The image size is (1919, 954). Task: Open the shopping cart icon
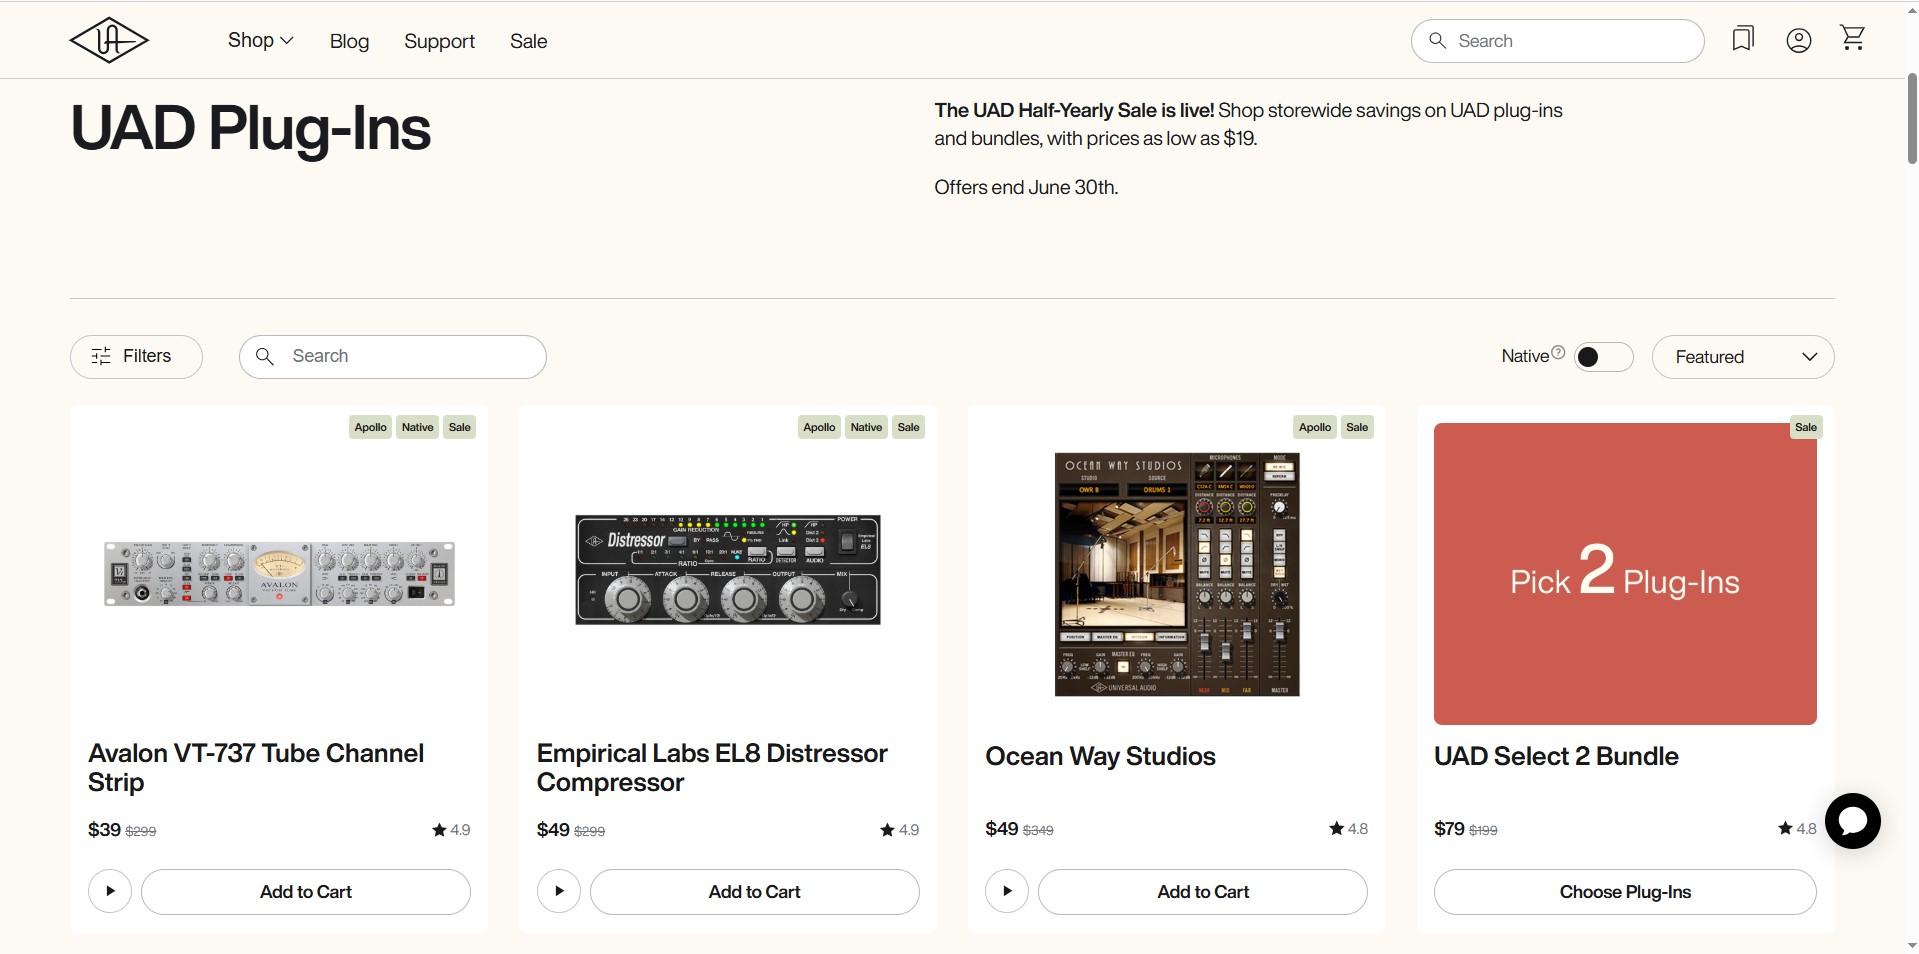pyautogui.click(x=1852, y=38)
